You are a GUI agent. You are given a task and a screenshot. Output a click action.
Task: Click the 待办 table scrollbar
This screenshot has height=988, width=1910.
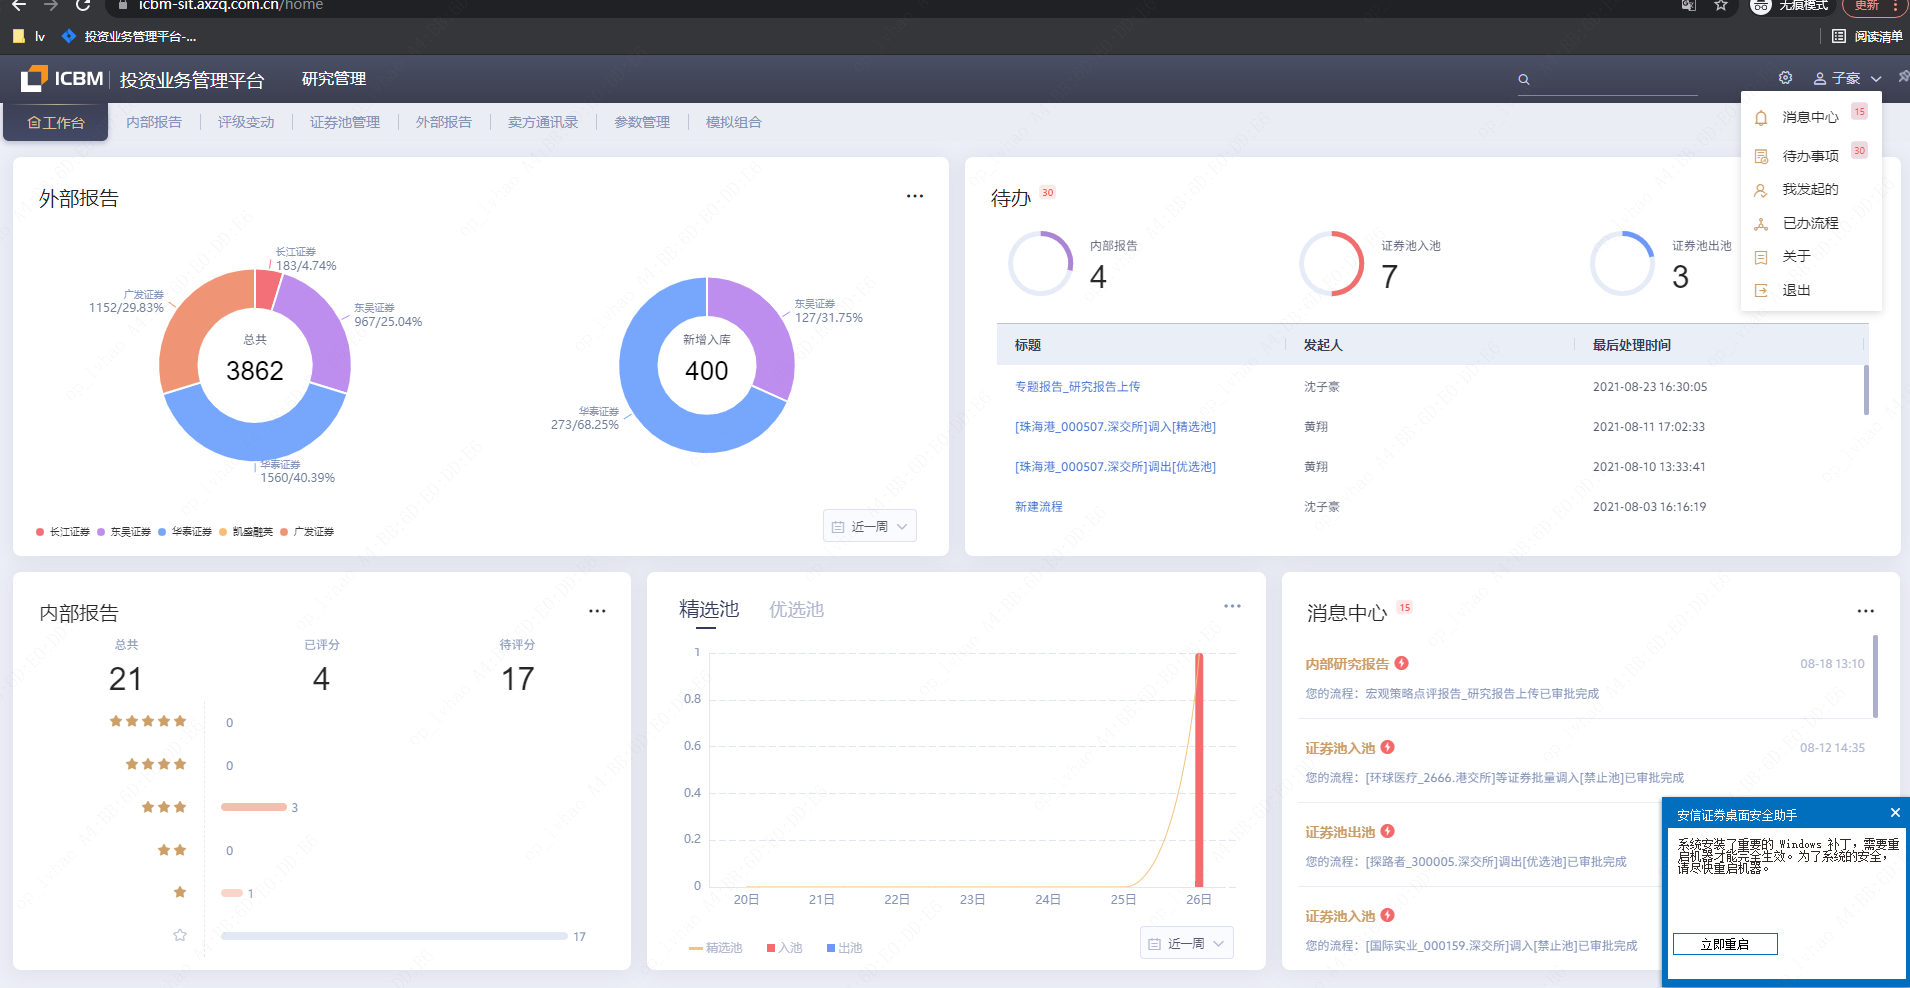click(1866, 390)
